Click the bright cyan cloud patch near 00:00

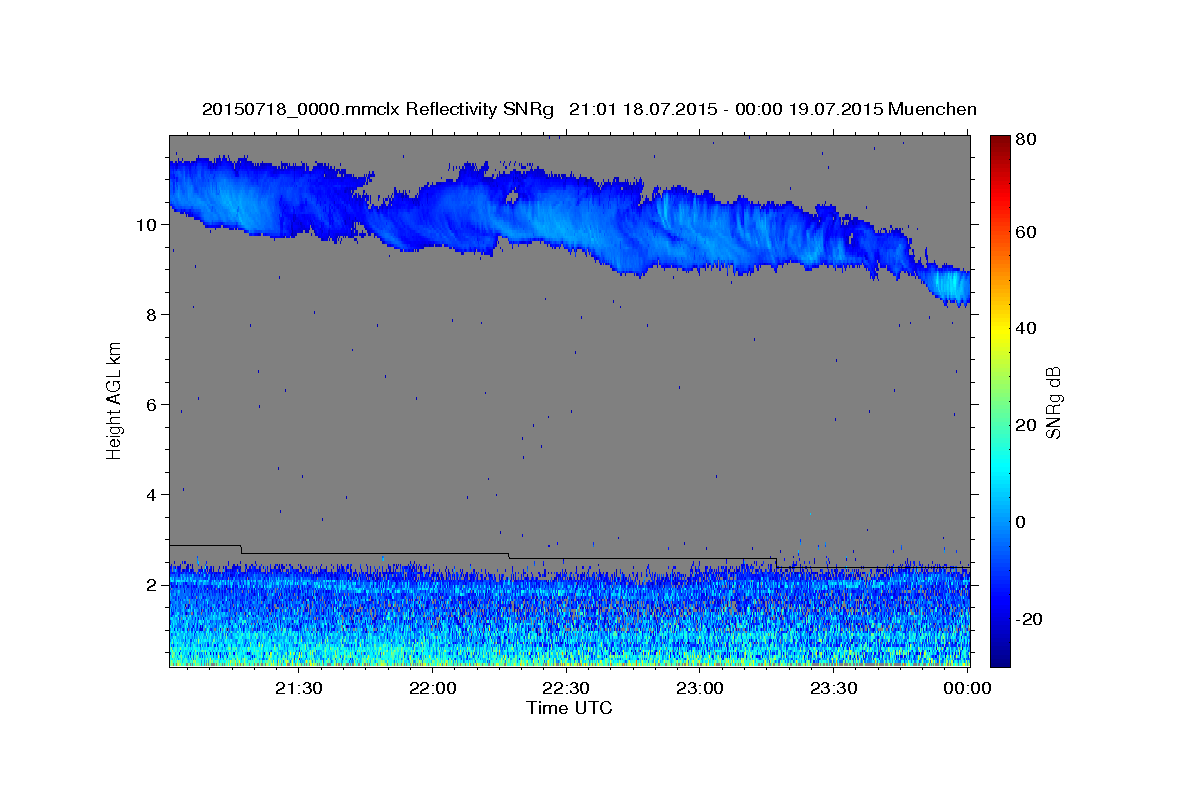(x=951, y=285)
